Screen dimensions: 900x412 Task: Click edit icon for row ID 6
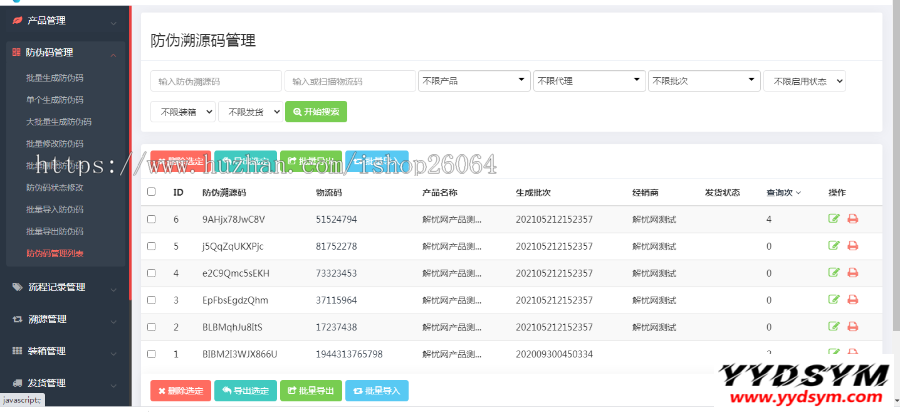click(834, 219)
